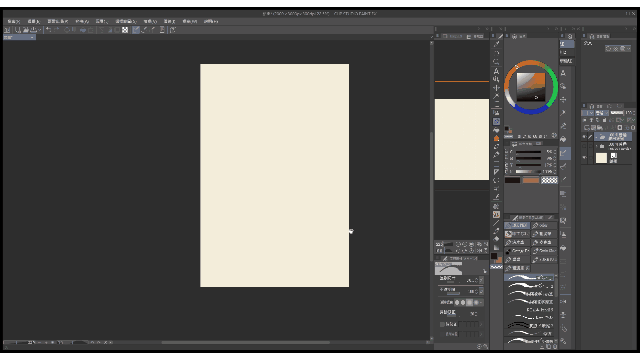This screenshot has height=360, width=640.
Task: Click the cream Paper layer thumbnail
Action: 602,158
